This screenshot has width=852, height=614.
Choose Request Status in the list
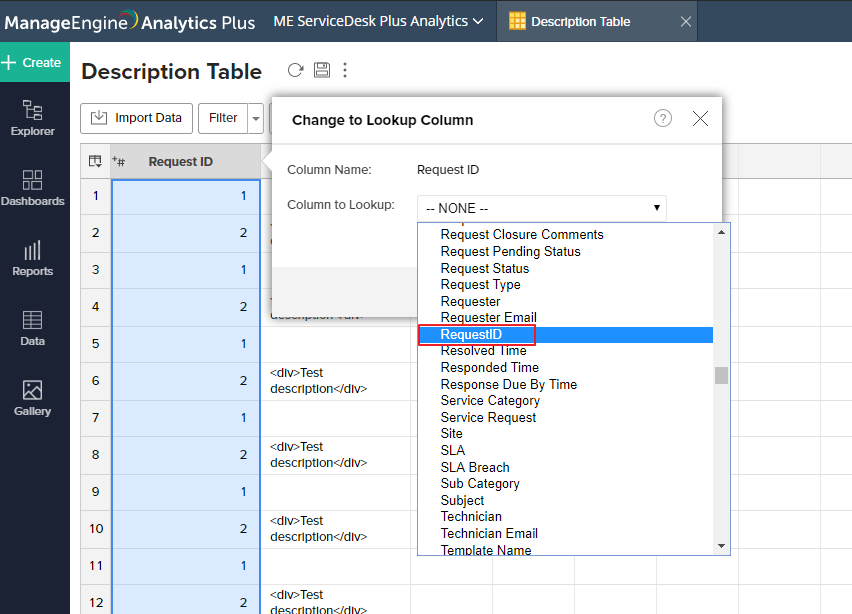tap(485, 268)
